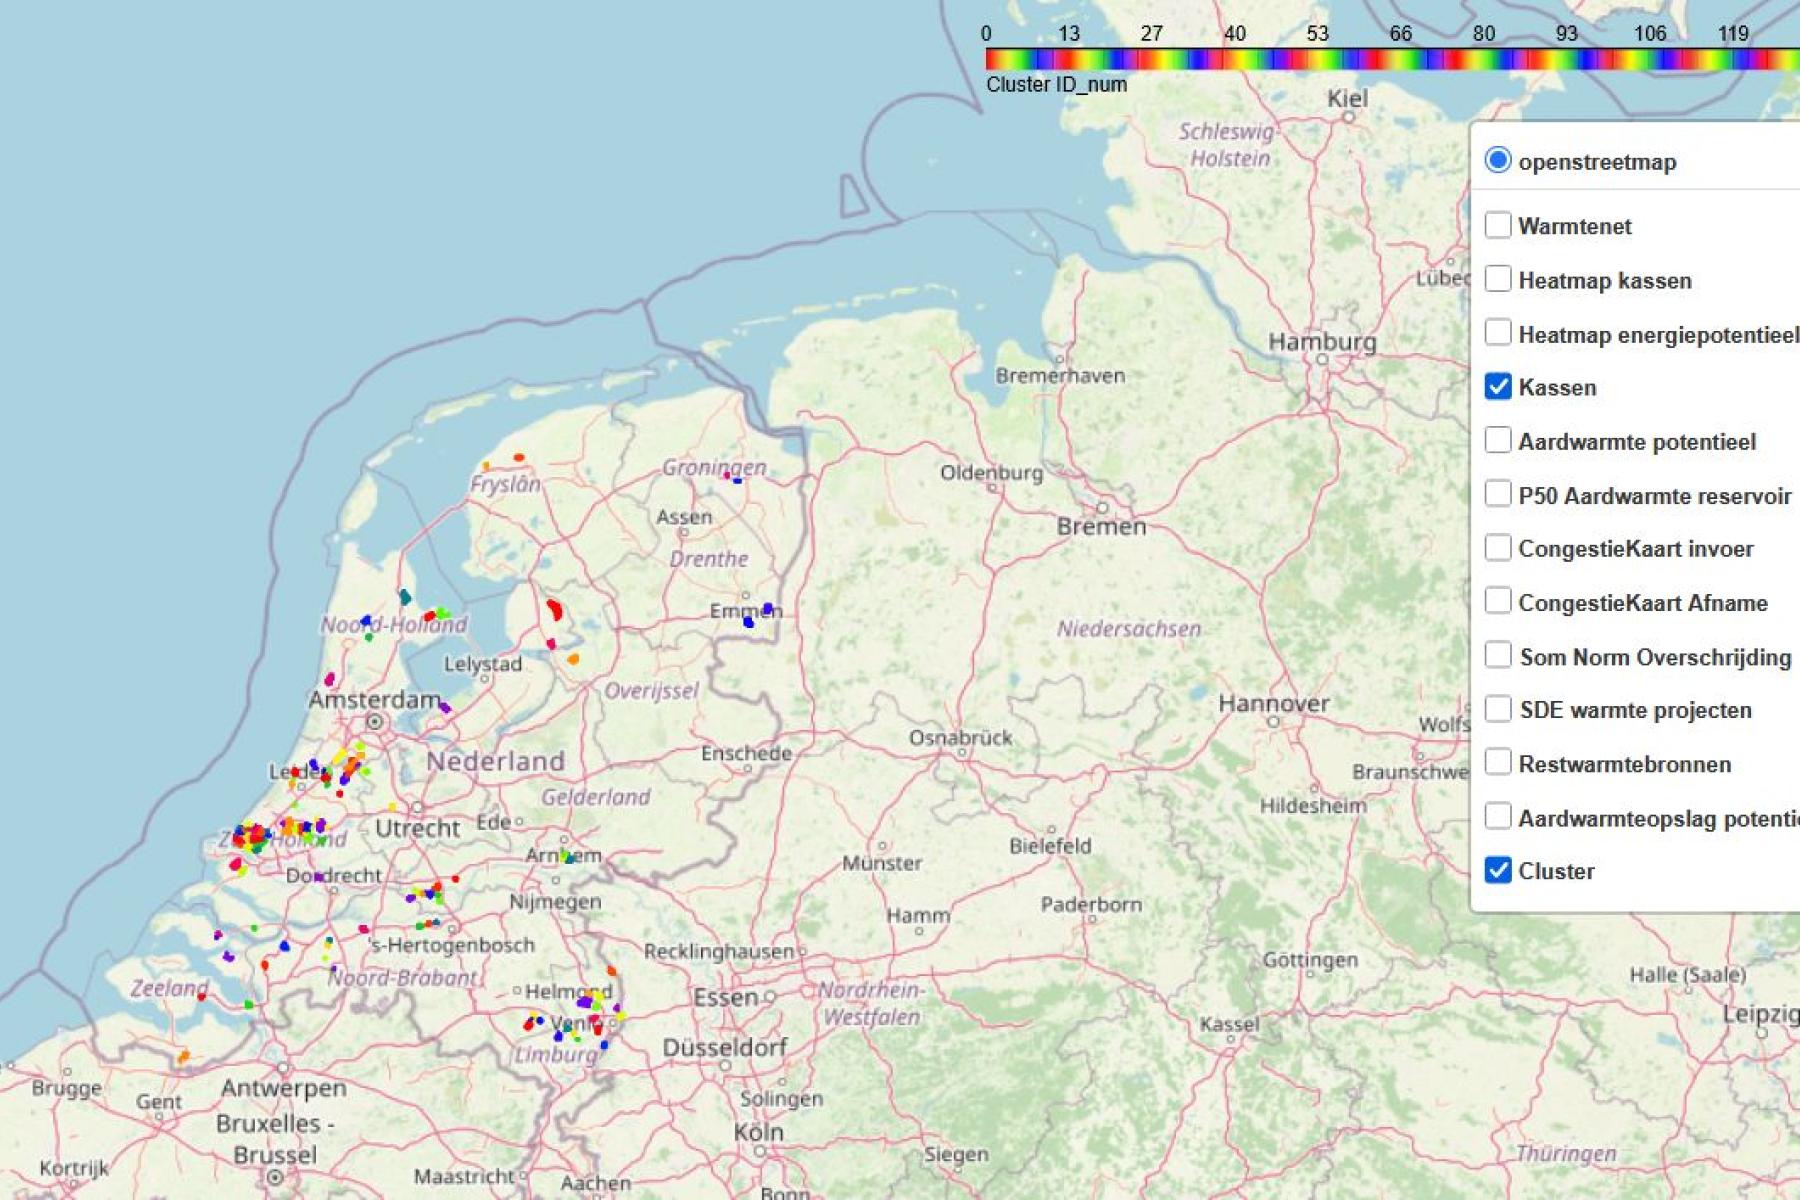Image resolution: width=1800 pixels, height=1200 pixels.
Task: Click the Hannover city label
Action: click(x=1273, y=703)
